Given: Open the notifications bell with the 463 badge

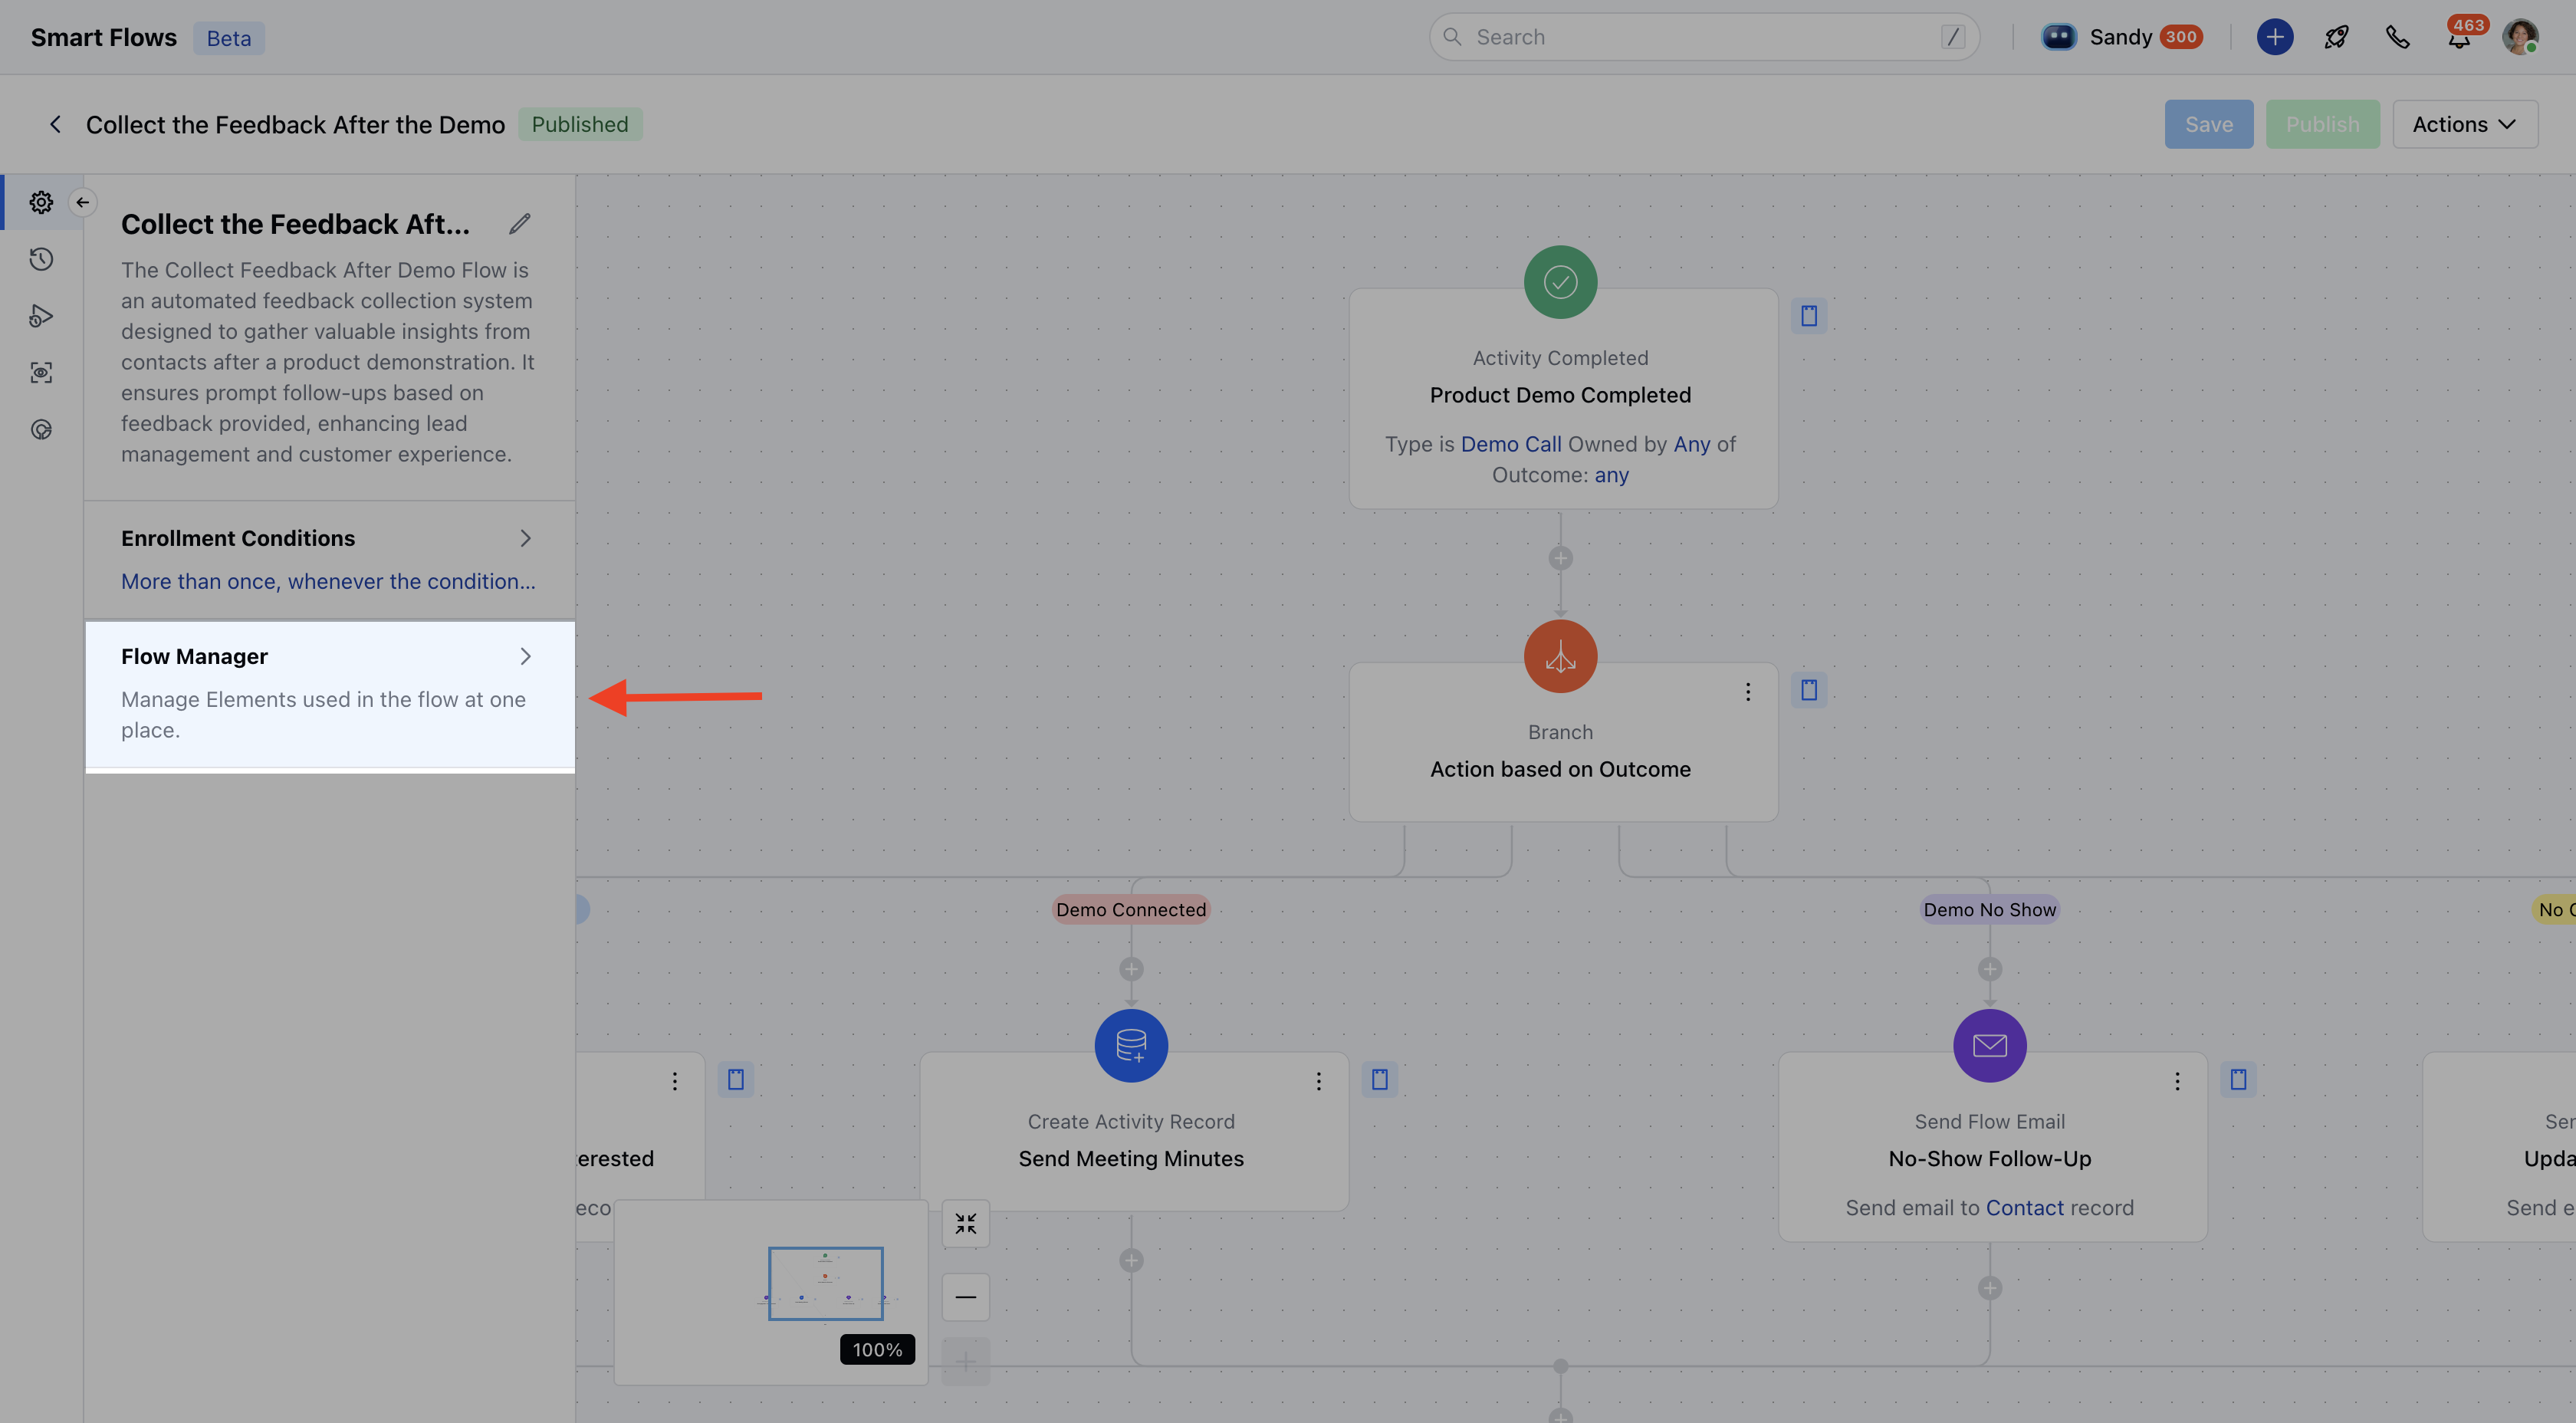Looking at the screenshot, I should click(x=2459, y=38).
